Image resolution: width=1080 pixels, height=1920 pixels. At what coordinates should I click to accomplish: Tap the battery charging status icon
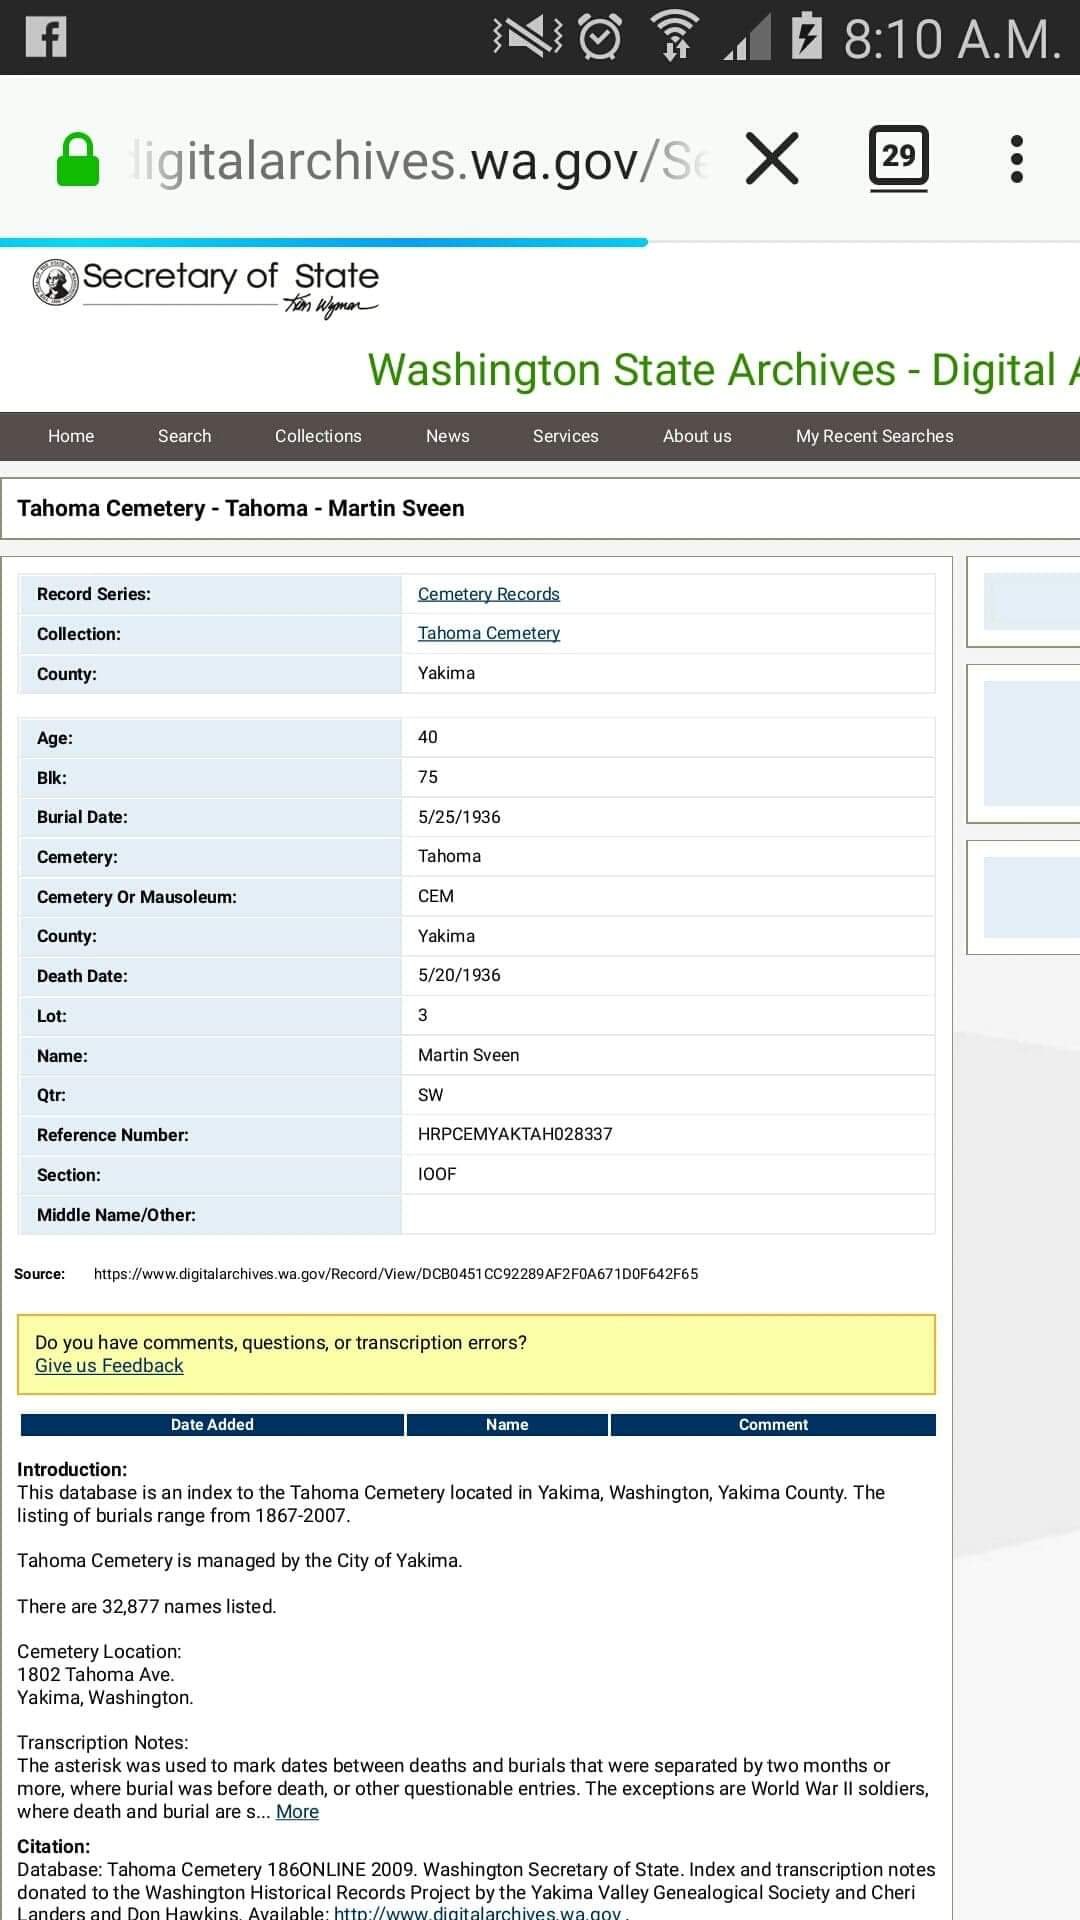pyautogui.click(x=806, y=37)
